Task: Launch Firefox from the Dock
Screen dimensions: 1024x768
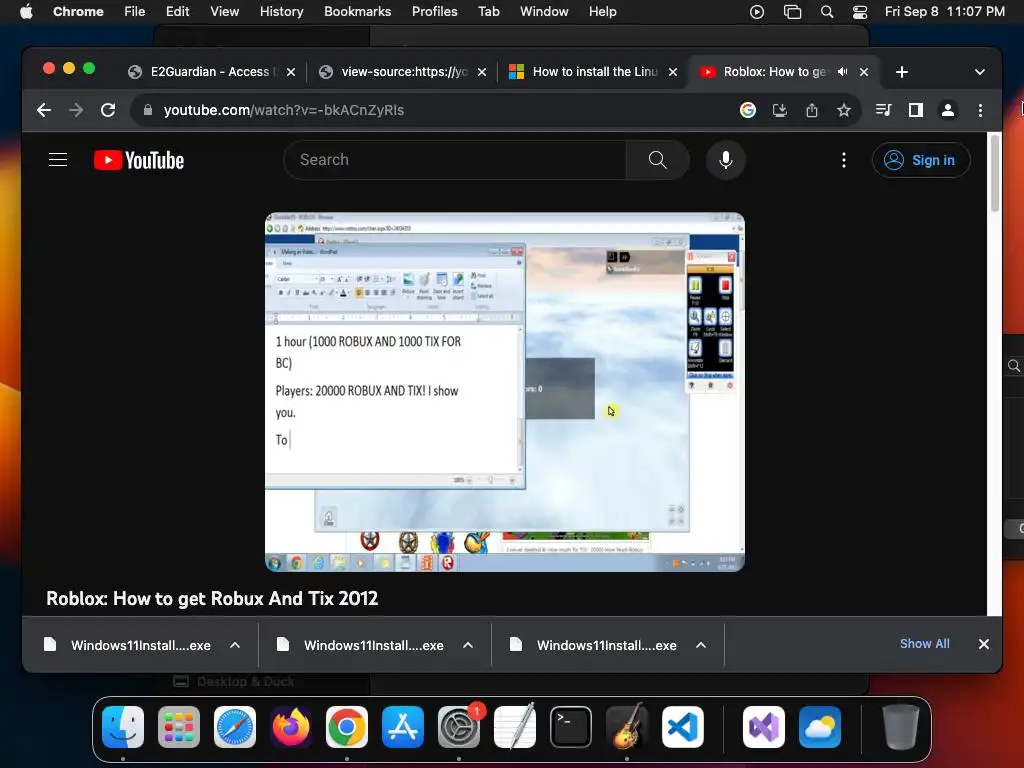Action: point(291,727)
